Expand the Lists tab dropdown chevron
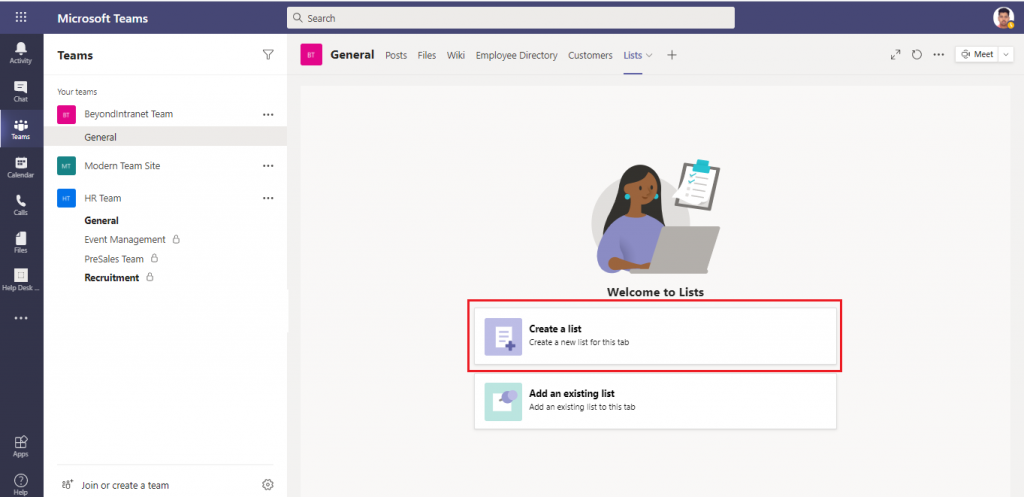 point(650,55)
